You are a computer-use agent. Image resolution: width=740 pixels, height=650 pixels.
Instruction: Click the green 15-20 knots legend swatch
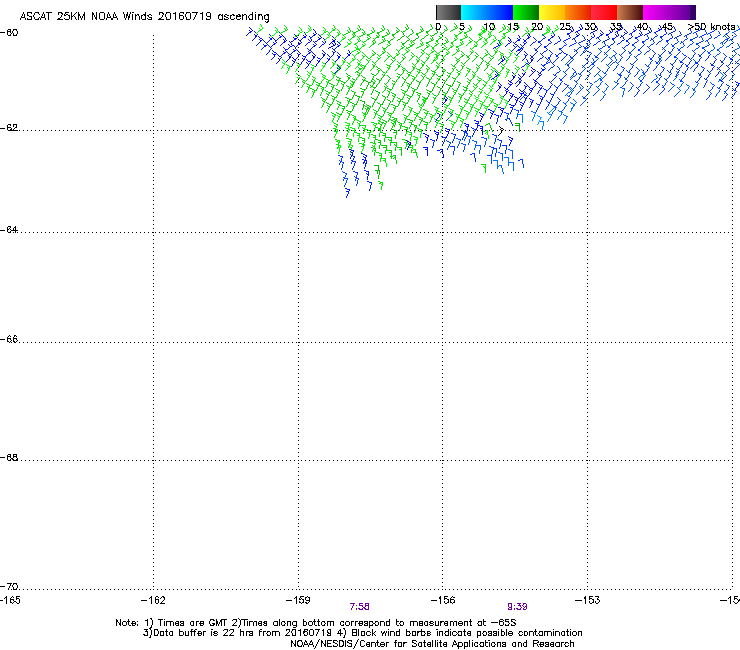point(526,12)
